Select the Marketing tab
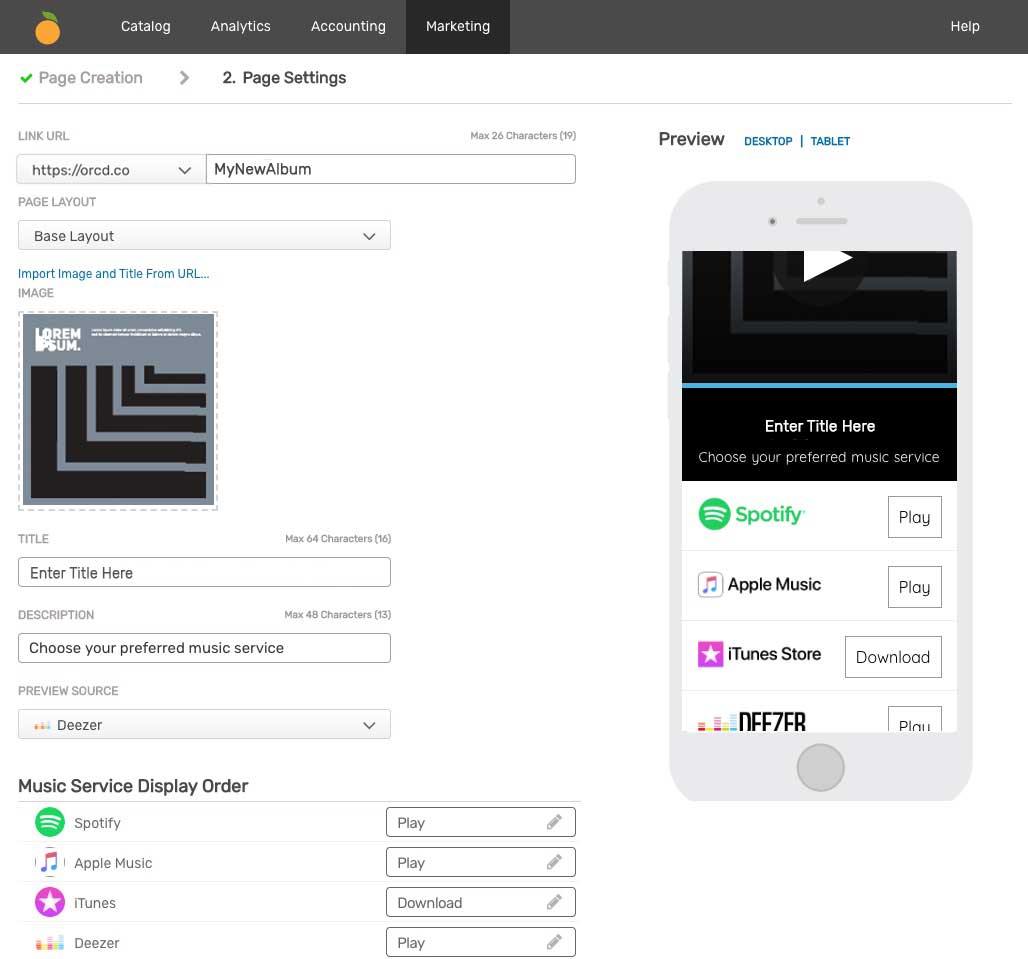Screen dimensions: 1028x959 (458, 26)
